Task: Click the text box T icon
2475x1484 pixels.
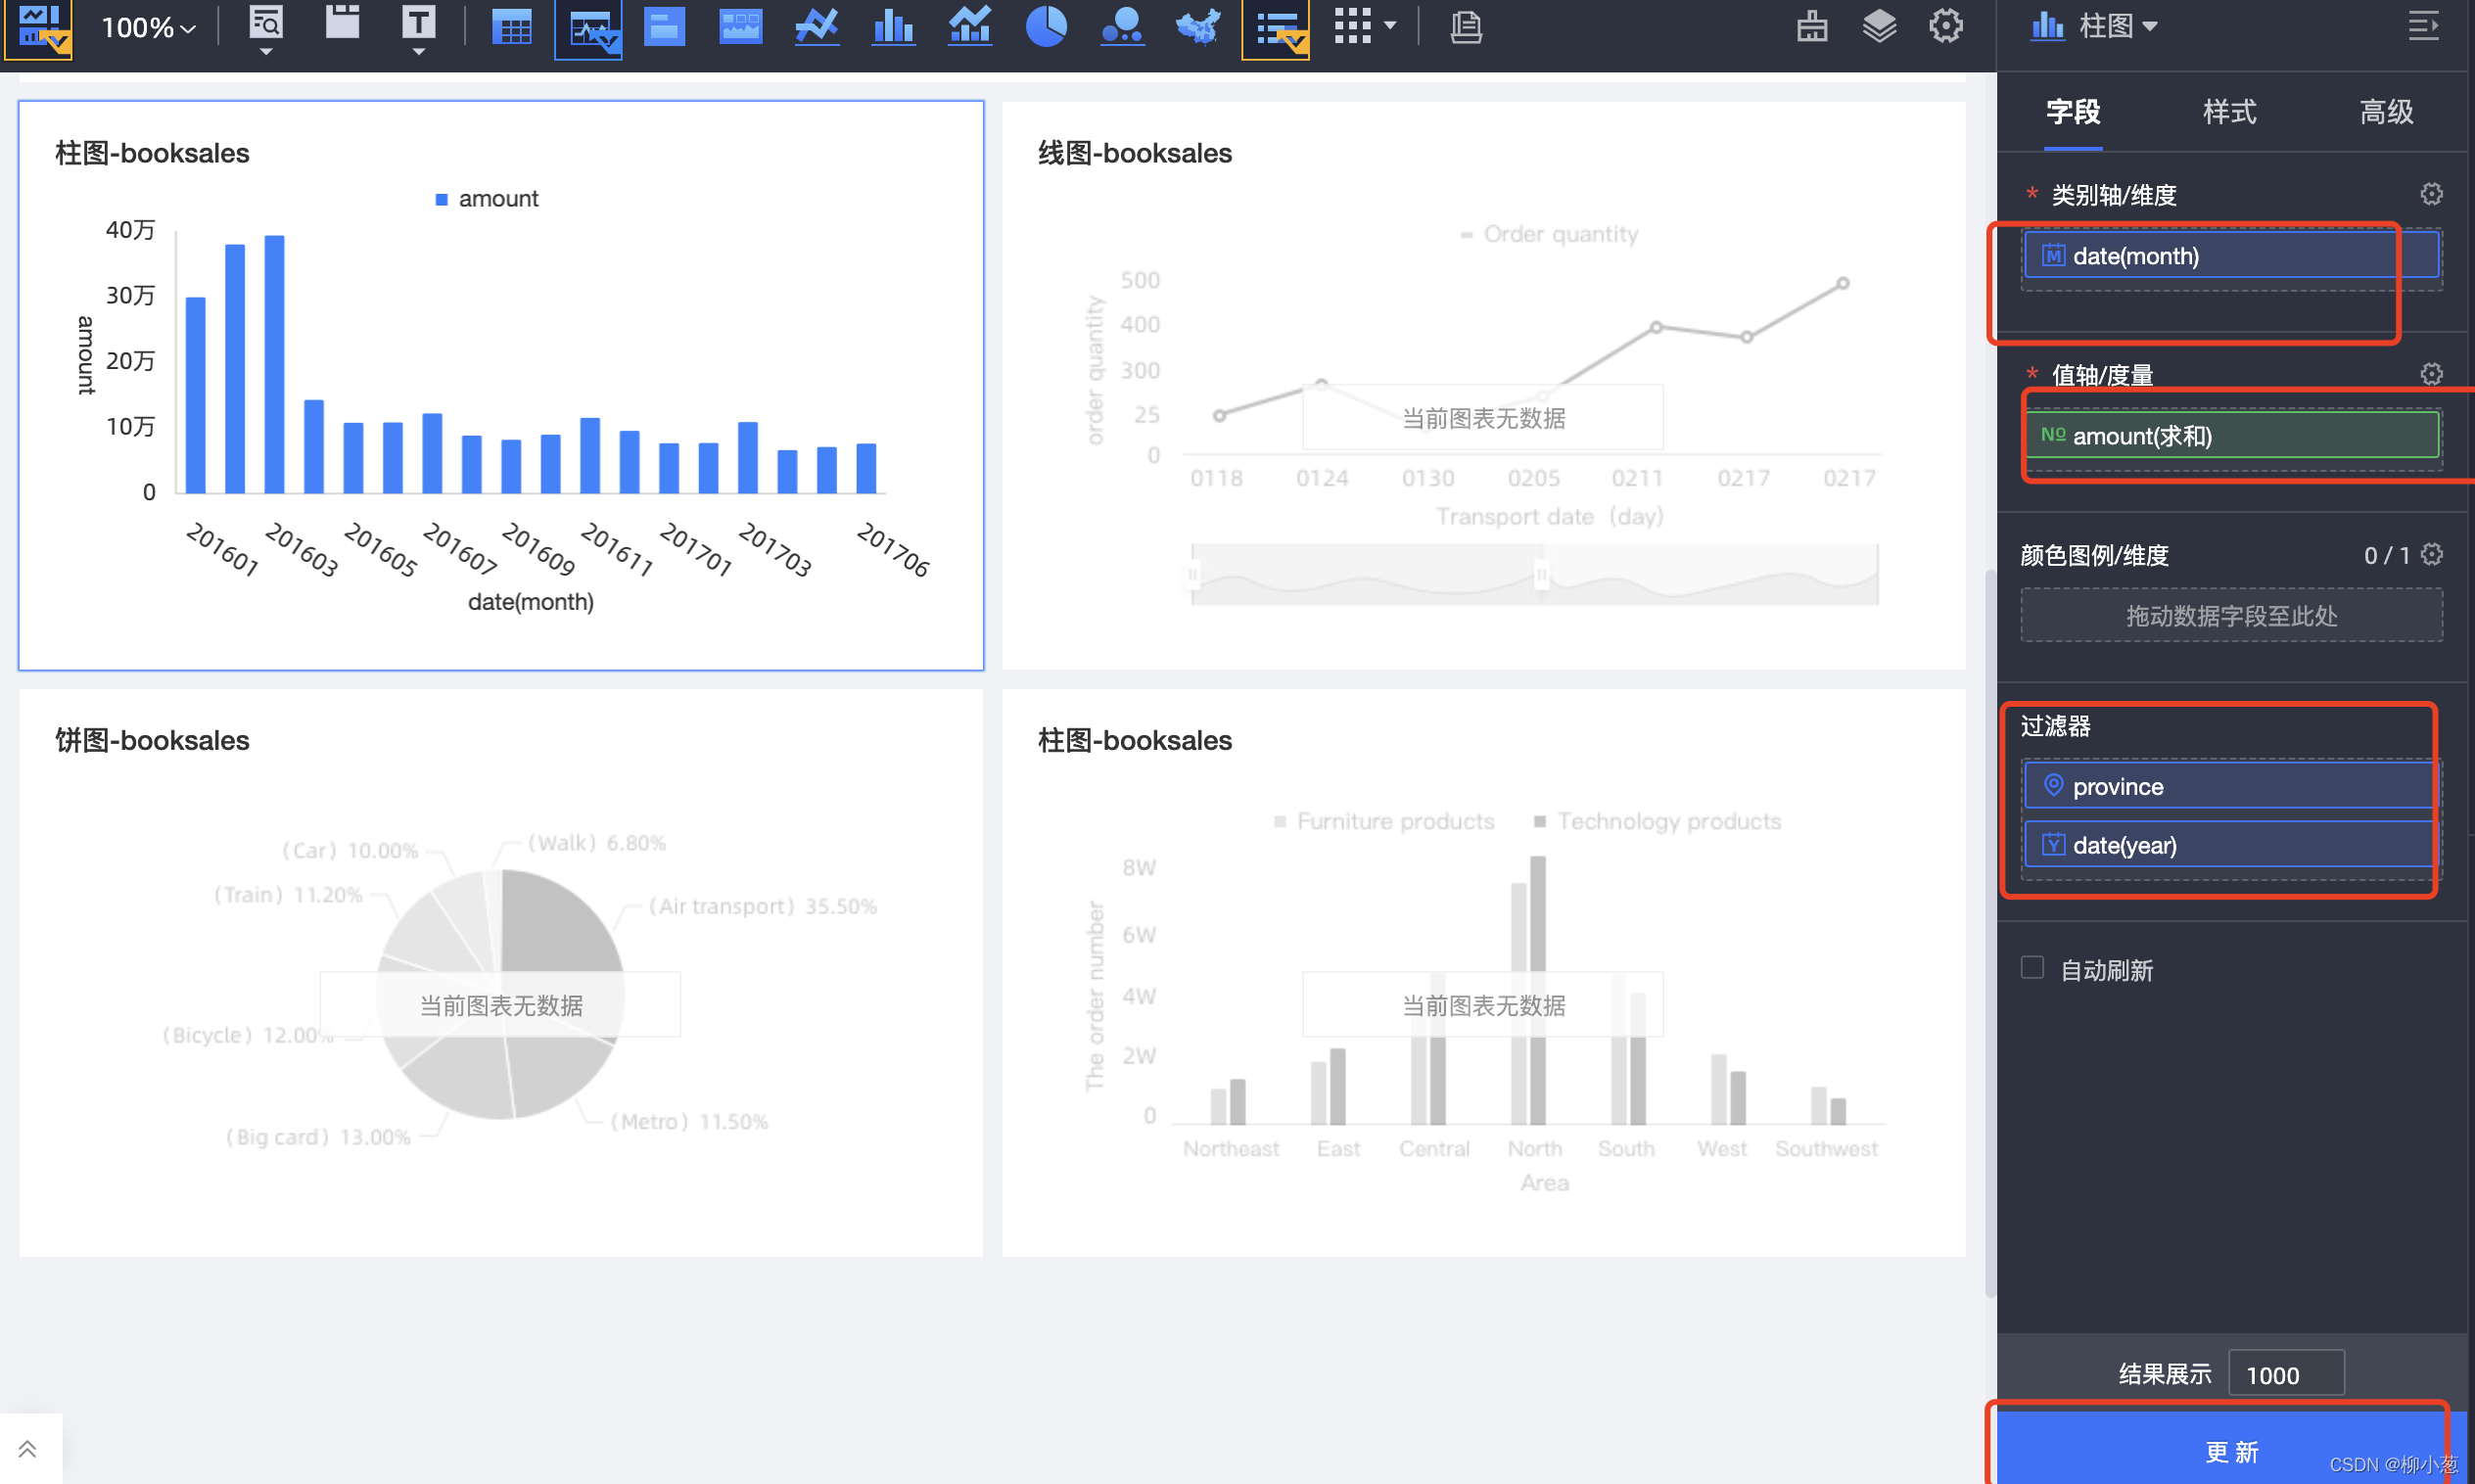Action: pos(419,22)
